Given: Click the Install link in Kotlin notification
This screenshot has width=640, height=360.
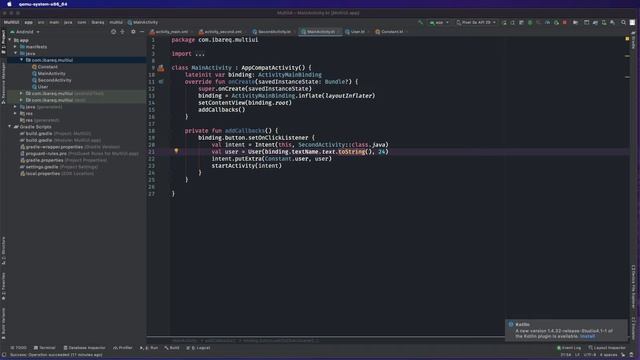Looking at the screenshot, I should 587,336.
